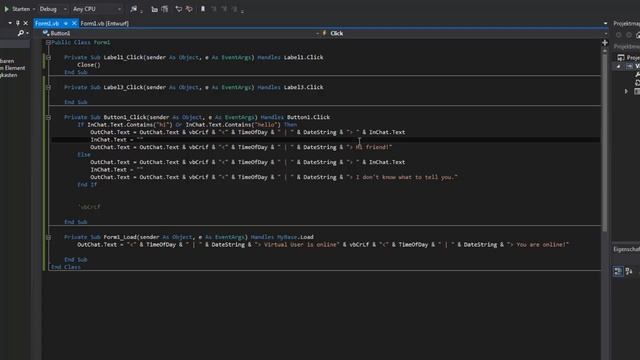Close the left toolbox panel
The height and width of the screenshot is (360, 640).
click(x=25, y=23)
